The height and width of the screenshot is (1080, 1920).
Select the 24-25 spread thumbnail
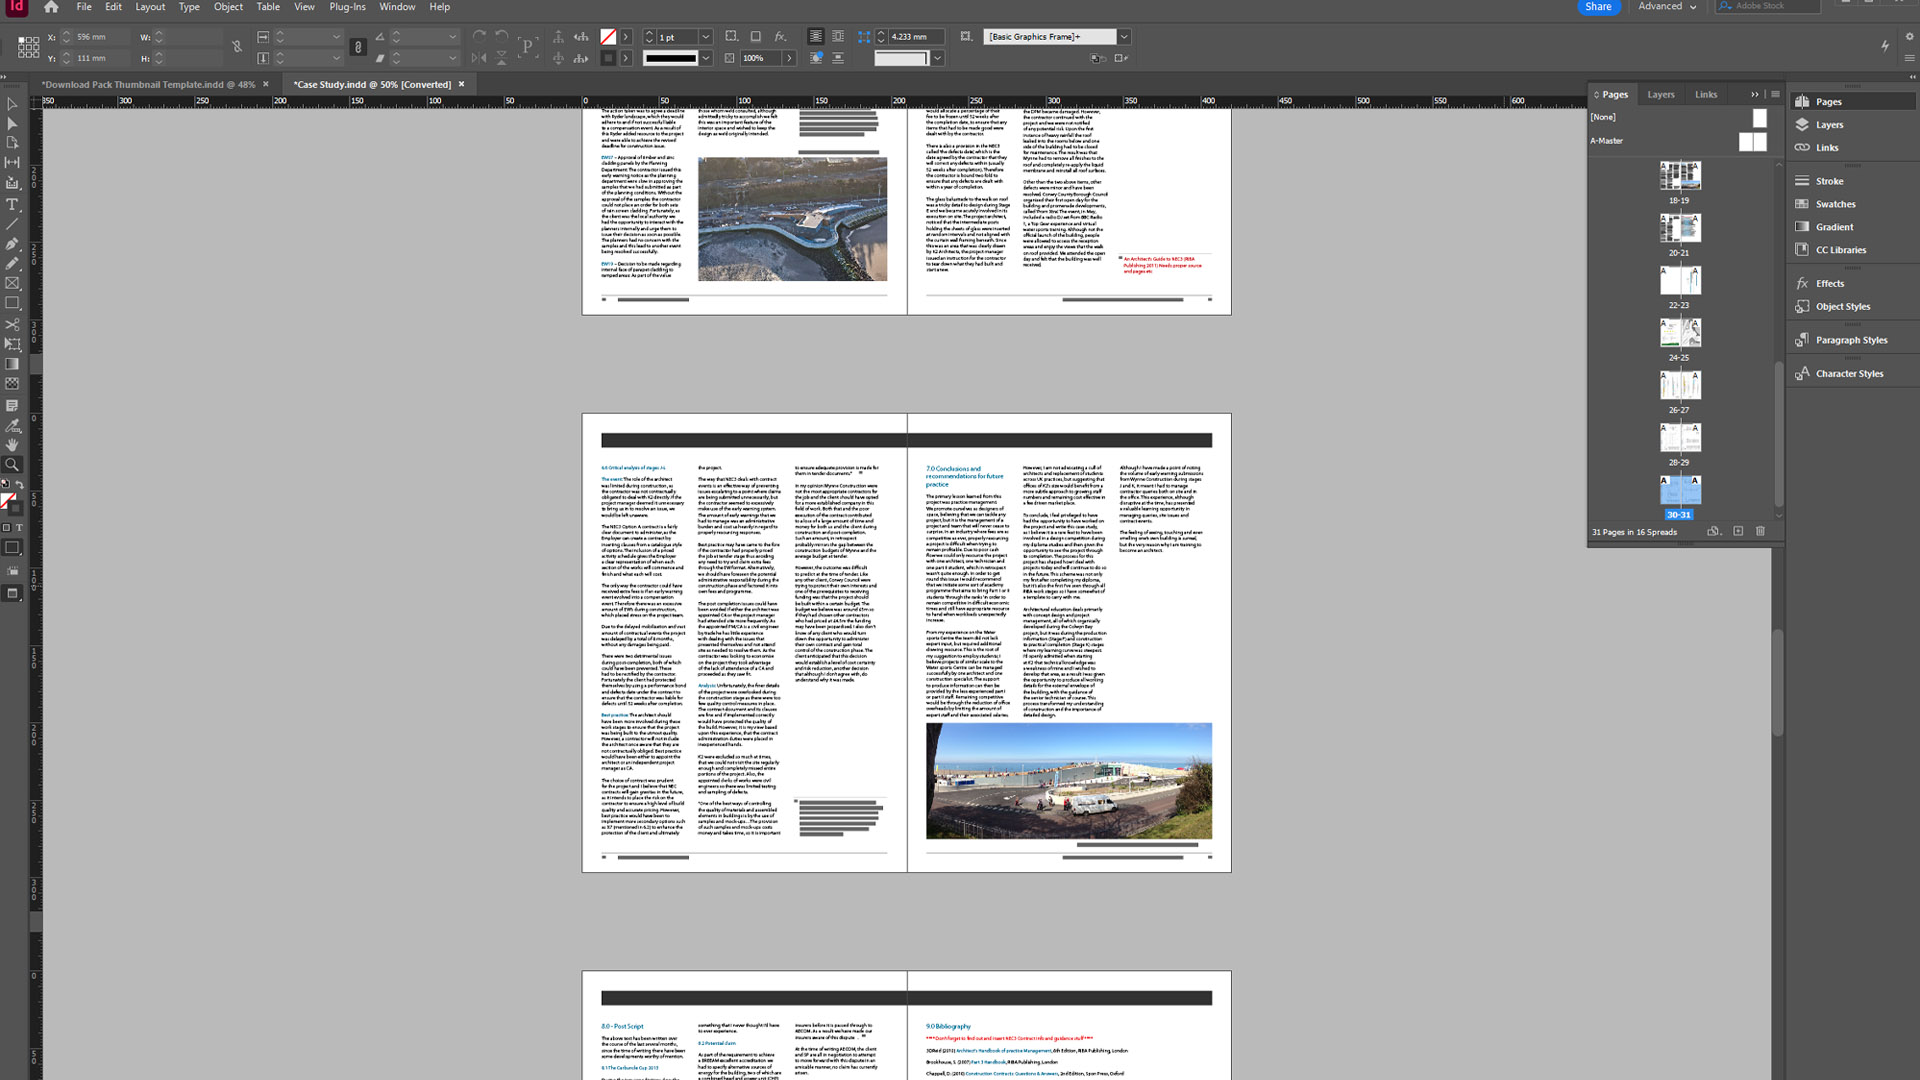[1681, 332]
